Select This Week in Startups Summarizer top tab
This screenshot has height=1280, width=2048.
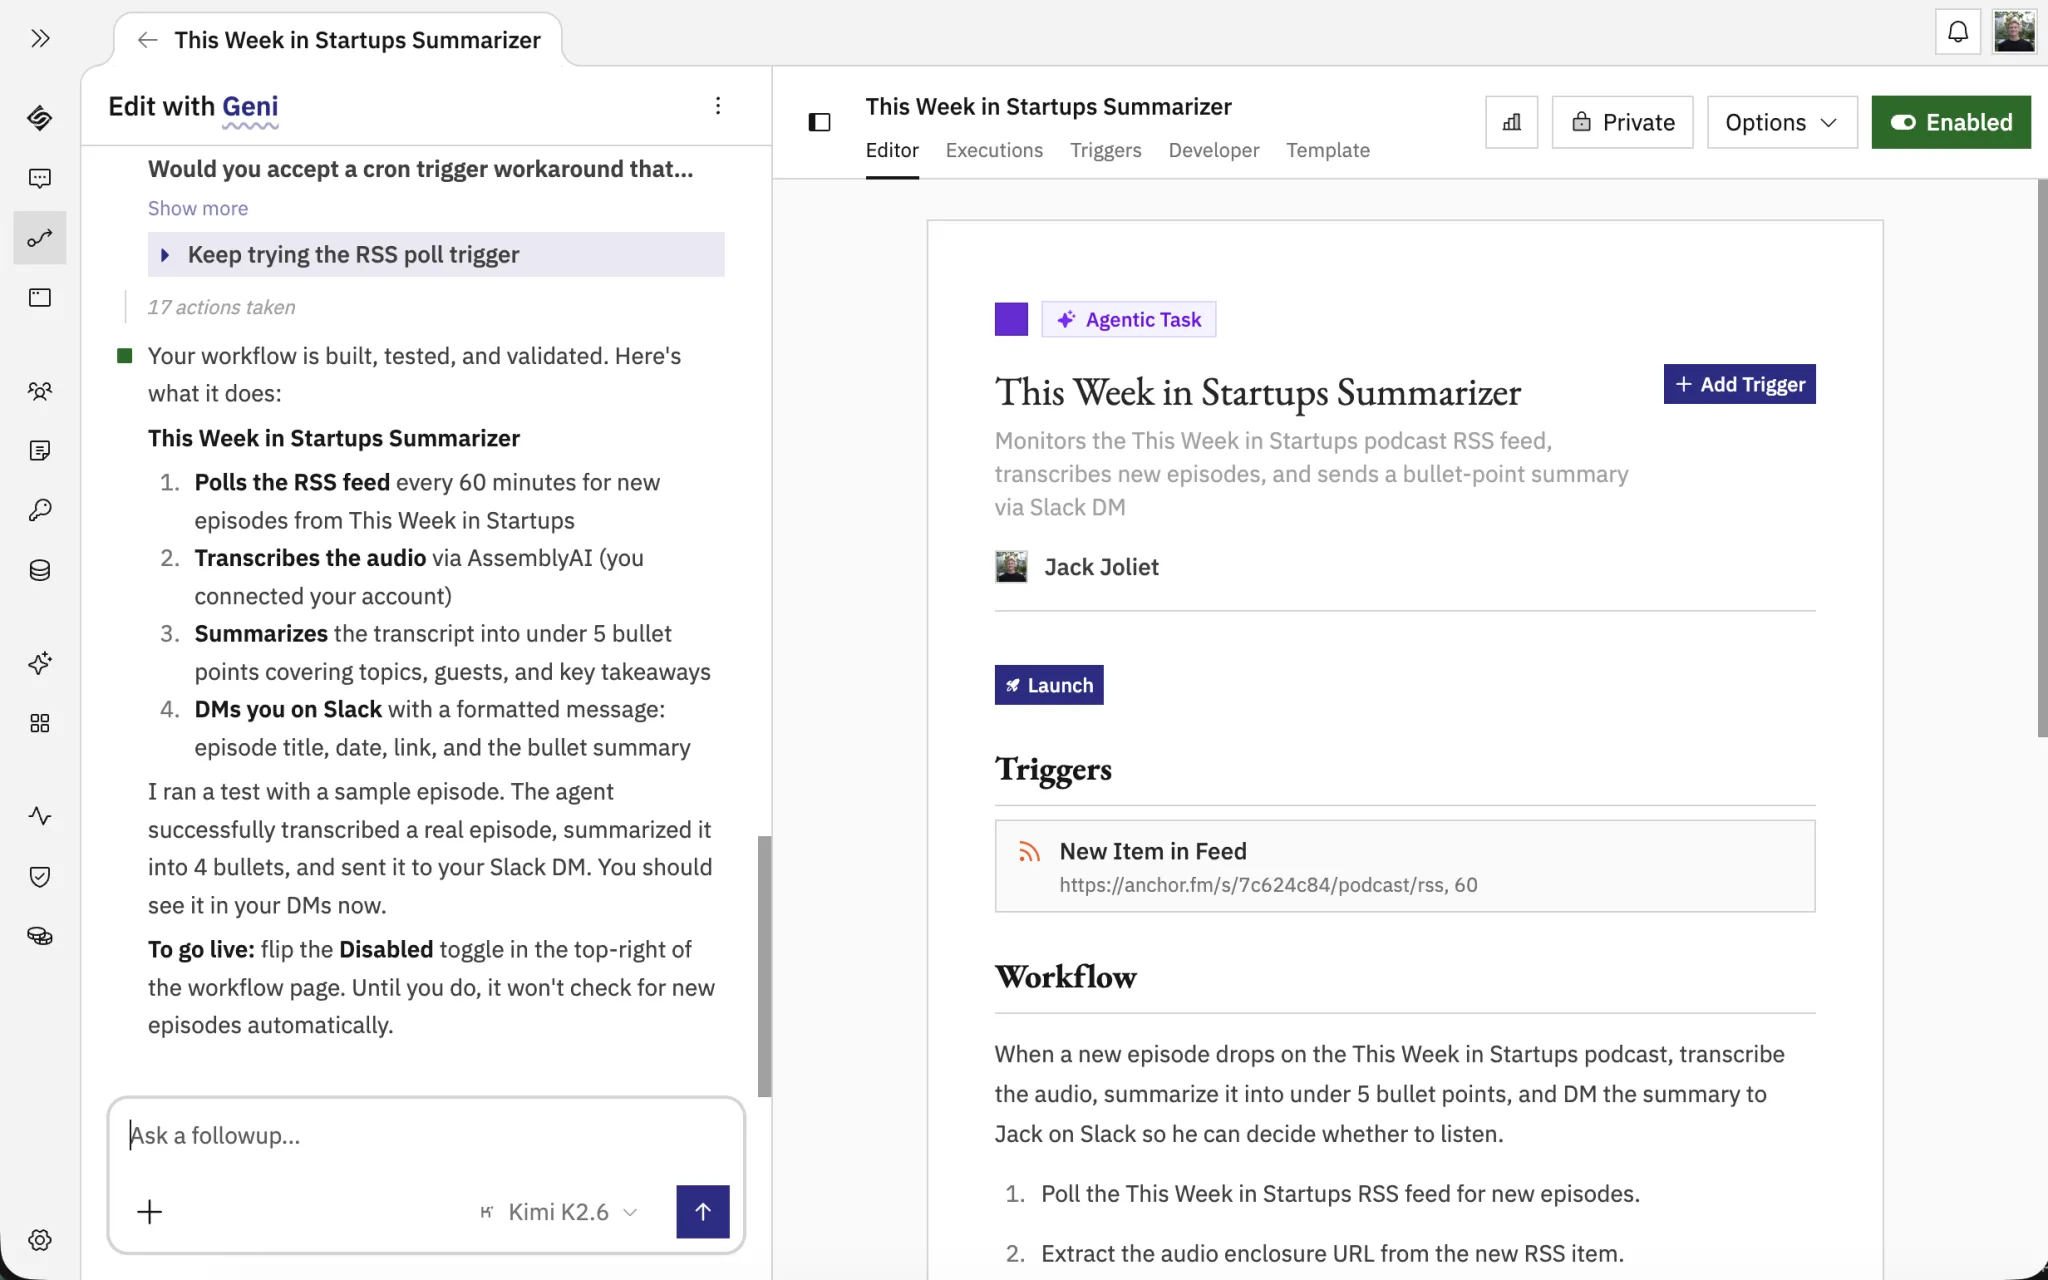click(357, 40)
